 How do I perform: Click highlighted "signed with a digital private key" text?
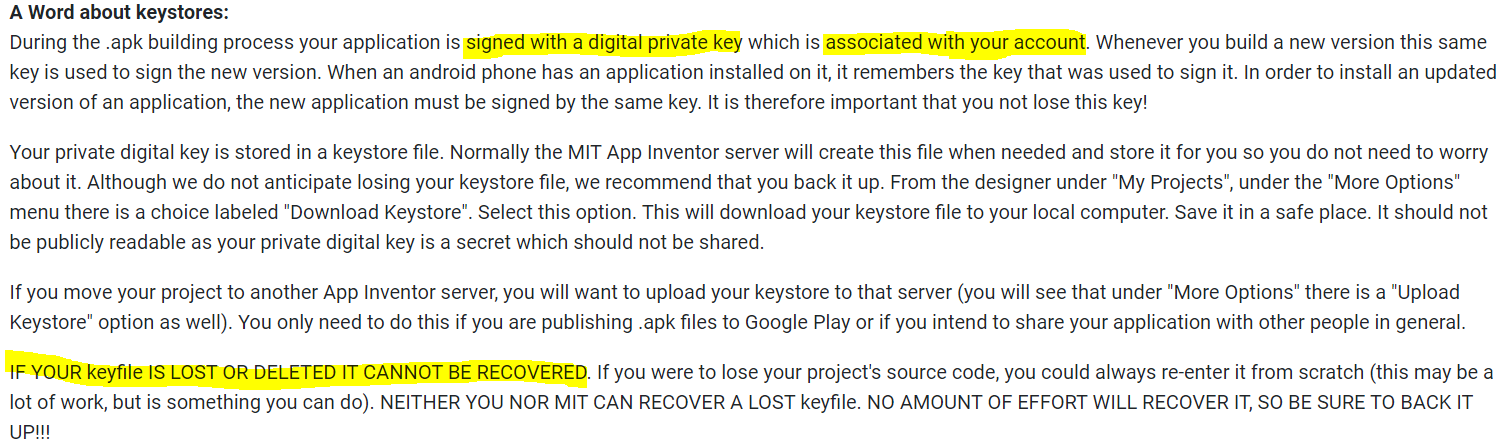(604, 43)
